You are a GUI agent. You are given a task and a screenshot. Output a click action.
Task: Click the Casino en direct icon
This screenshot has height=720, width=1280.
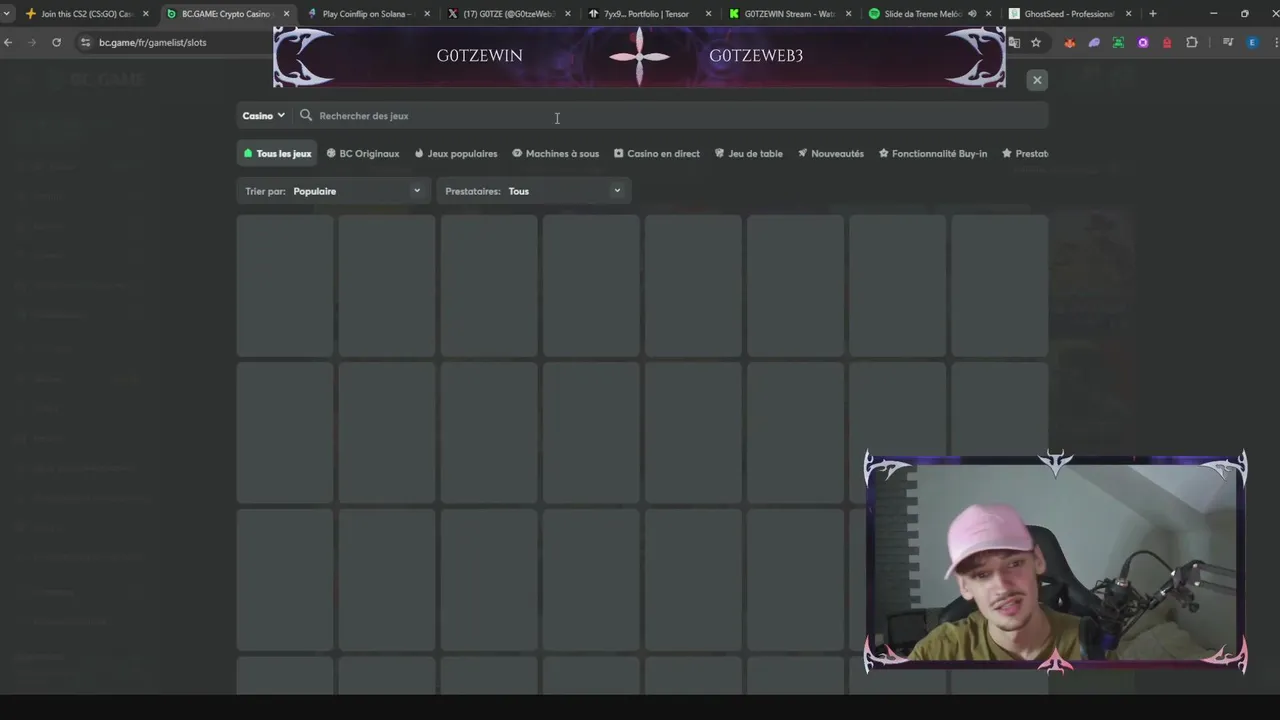(618, 153)
